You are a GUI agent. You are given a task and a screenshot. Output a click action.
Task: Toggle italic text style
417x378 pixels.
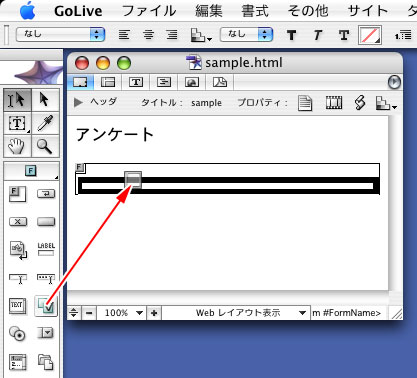318,35
